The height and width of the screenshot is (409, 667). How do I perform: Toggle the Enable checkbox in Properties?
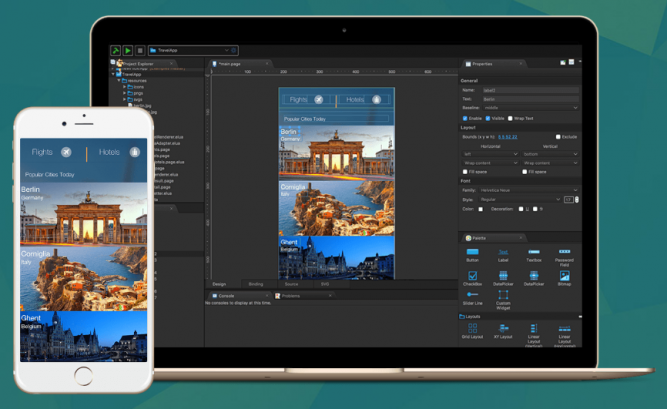click(x=464, y=118)
